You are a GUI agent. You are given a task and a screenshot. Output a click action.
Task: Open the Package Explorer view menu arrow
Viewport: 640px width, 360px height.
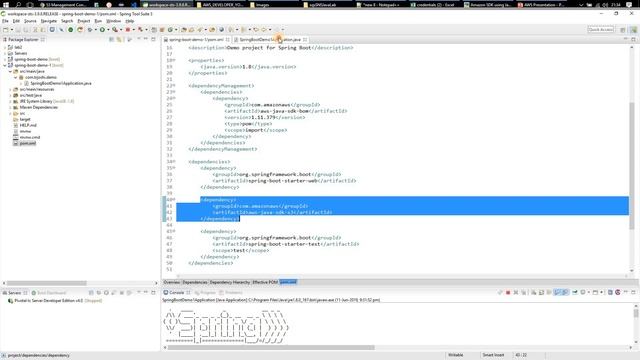[130, 40]
